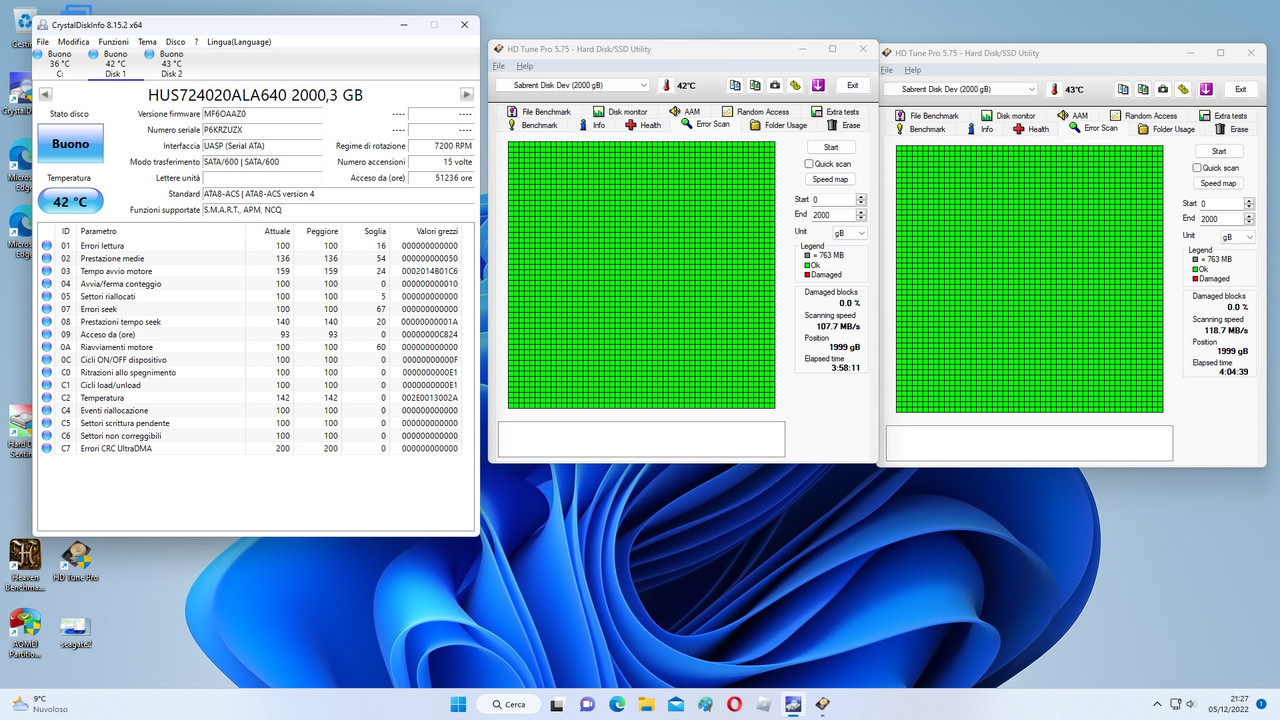Open seagate2 desktop file
The height and width of the screenshot is (720, 1280).
coord(75,632)
